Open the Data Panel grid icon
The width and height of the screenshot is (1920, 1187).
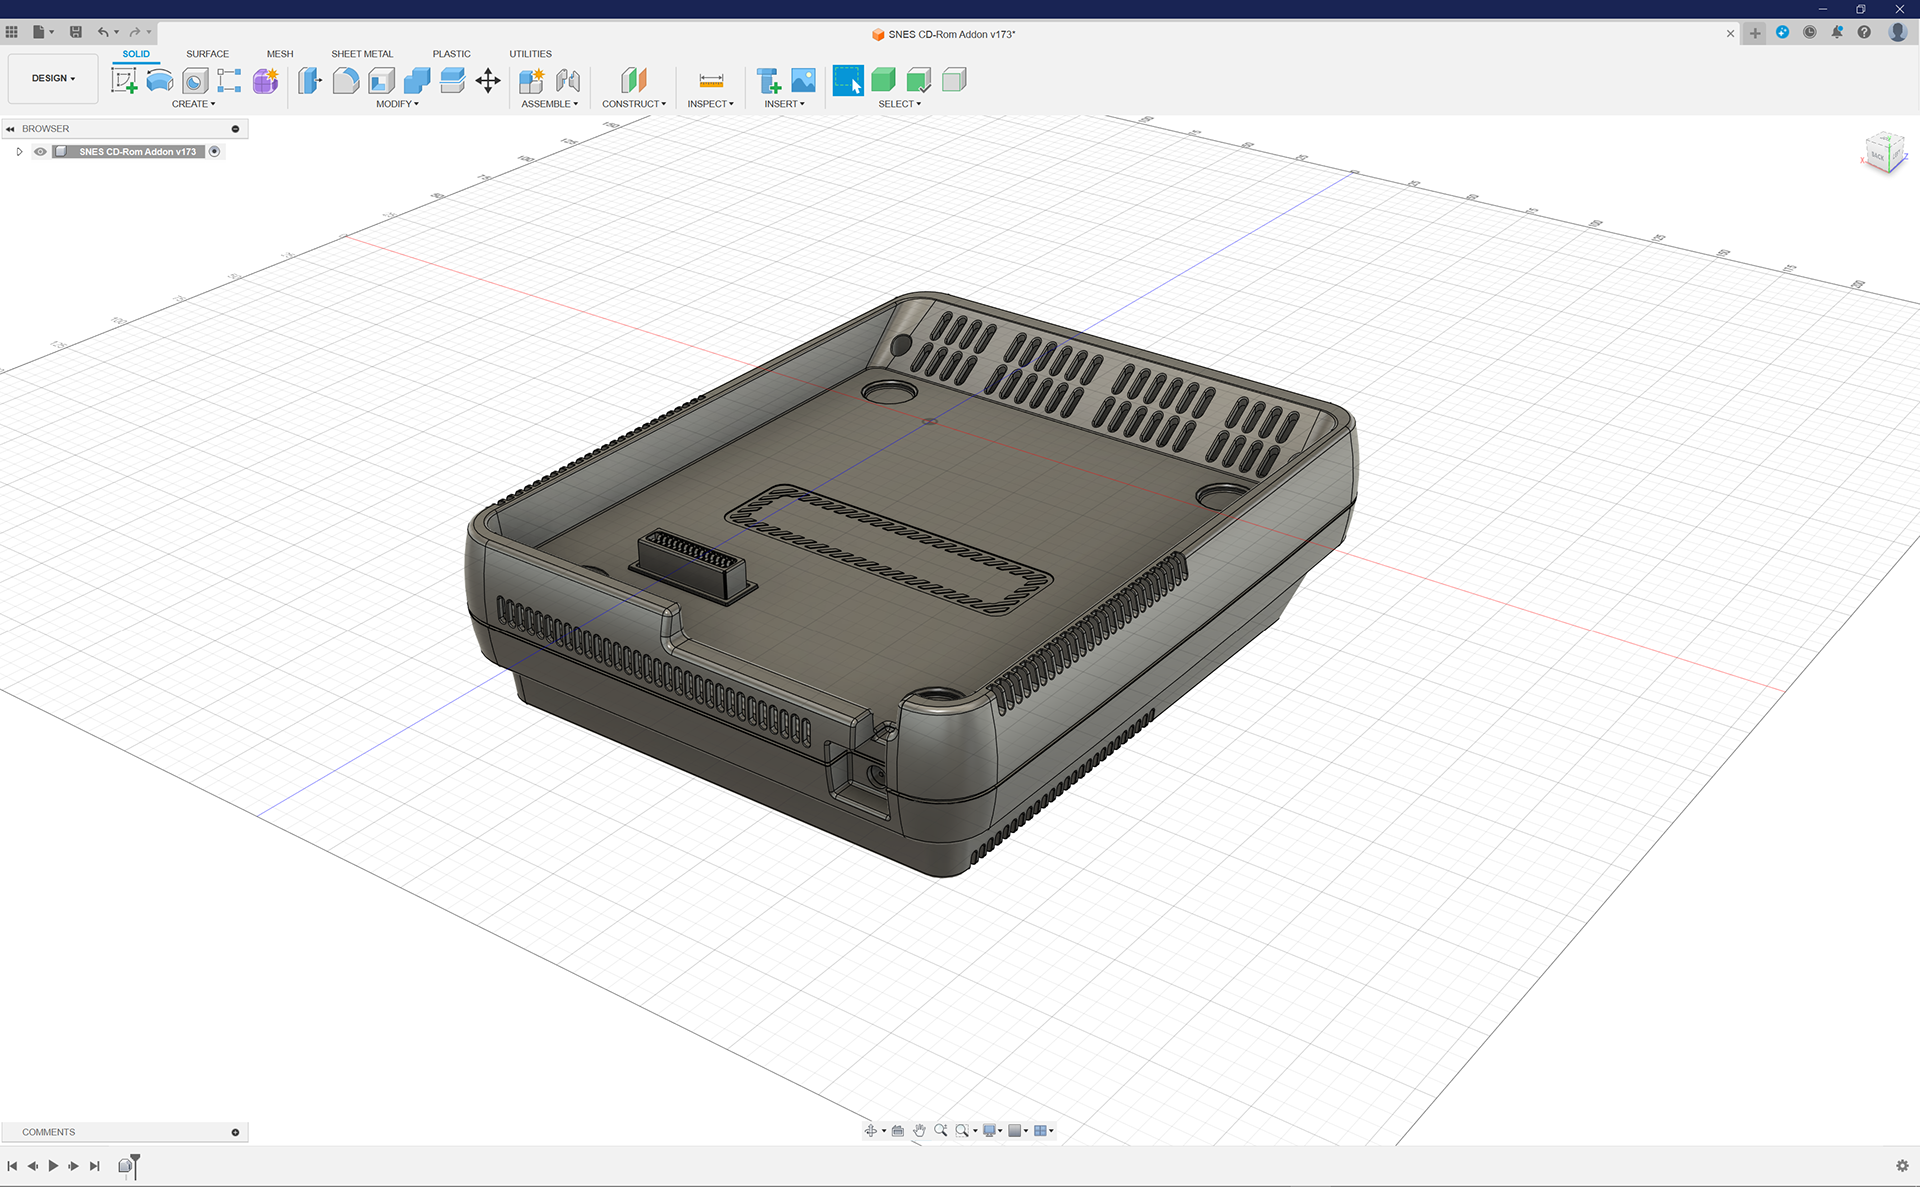pos(12,32)
